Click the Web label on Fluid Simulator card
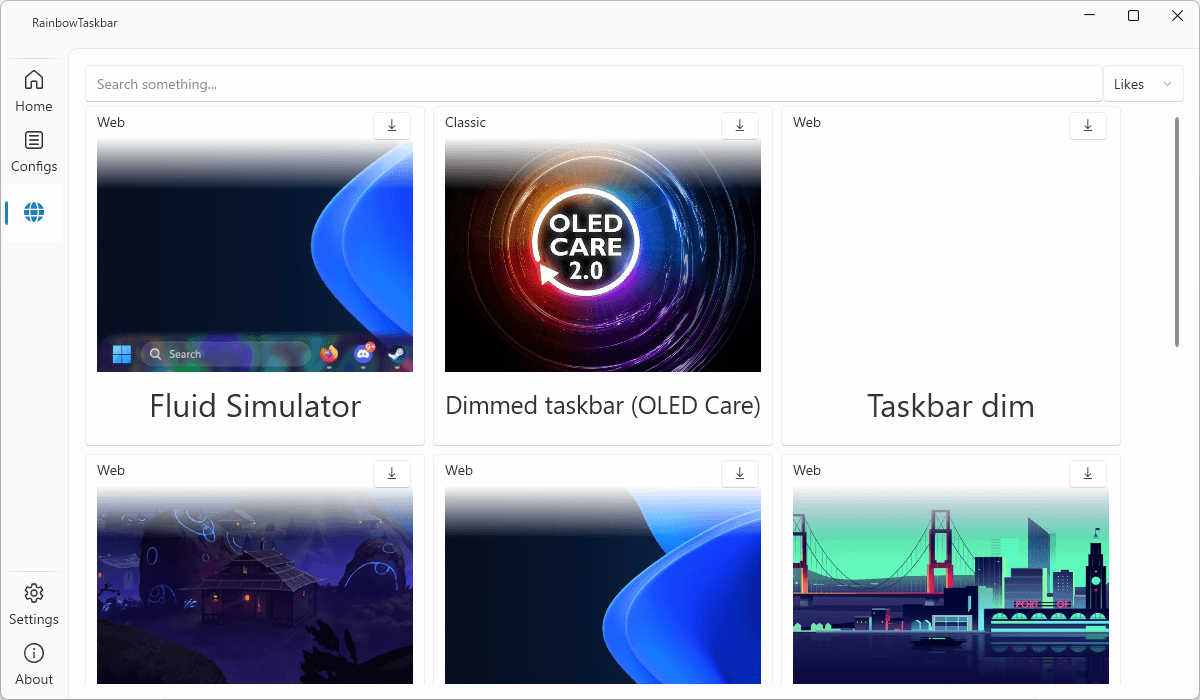This screenshot has height=700, width=1200. coord(111,122)
